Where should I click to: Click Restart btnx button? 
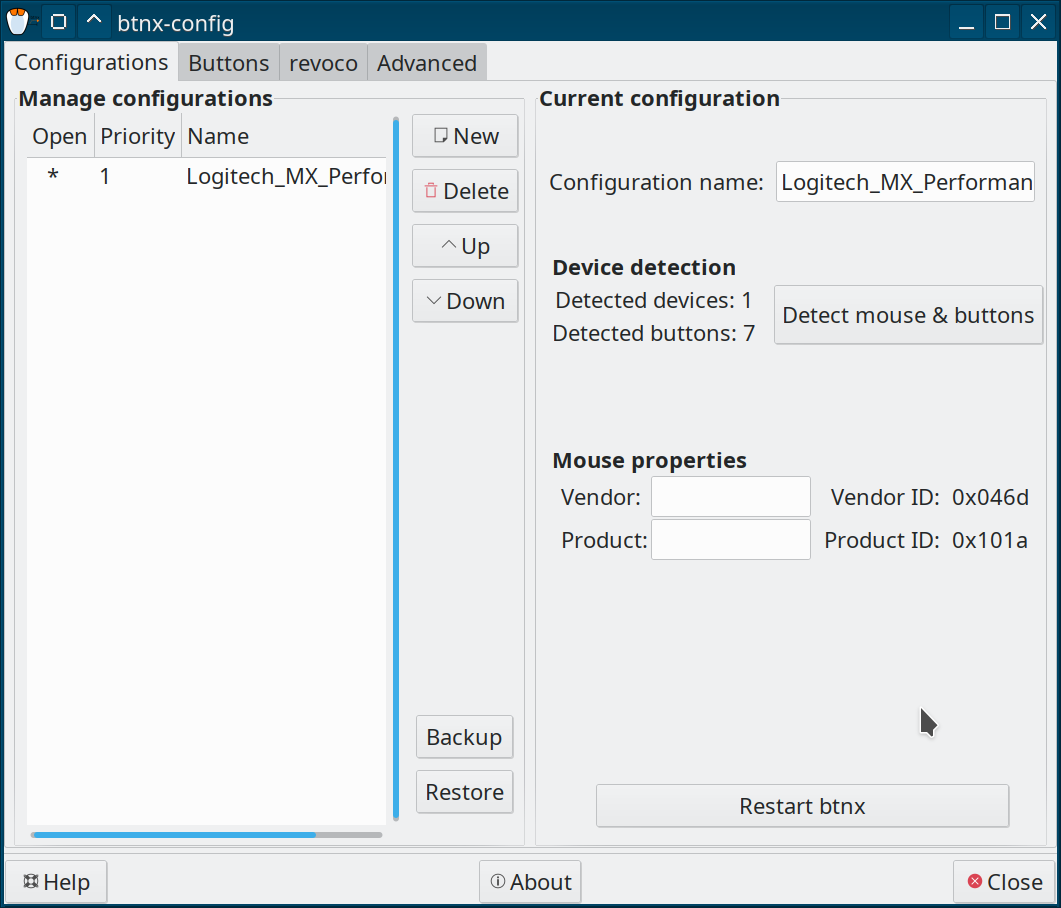pos(803,806)
